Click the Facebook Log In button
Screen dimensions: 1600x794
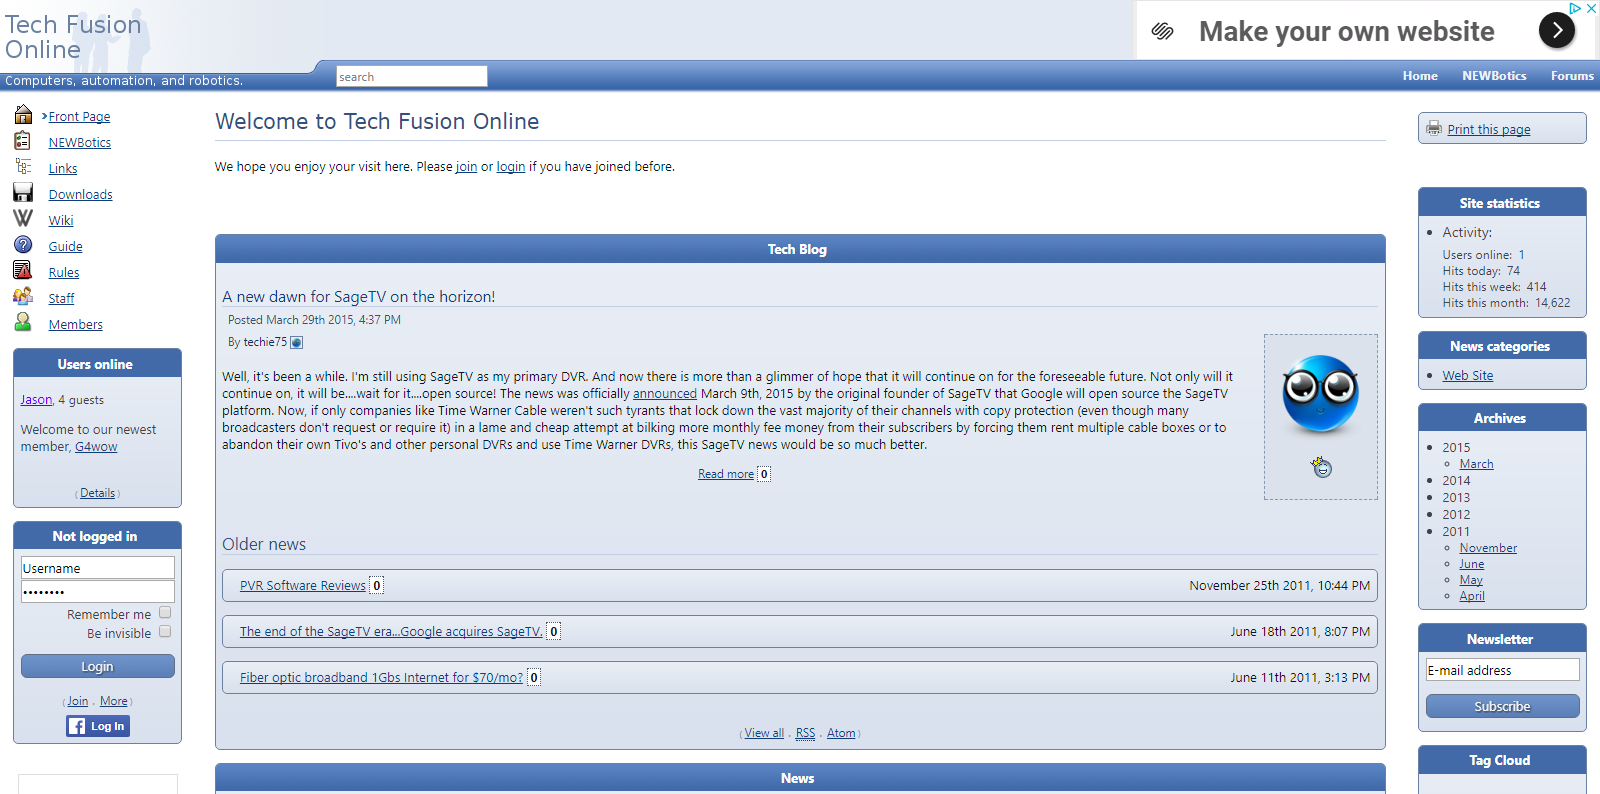click(98, 726)
